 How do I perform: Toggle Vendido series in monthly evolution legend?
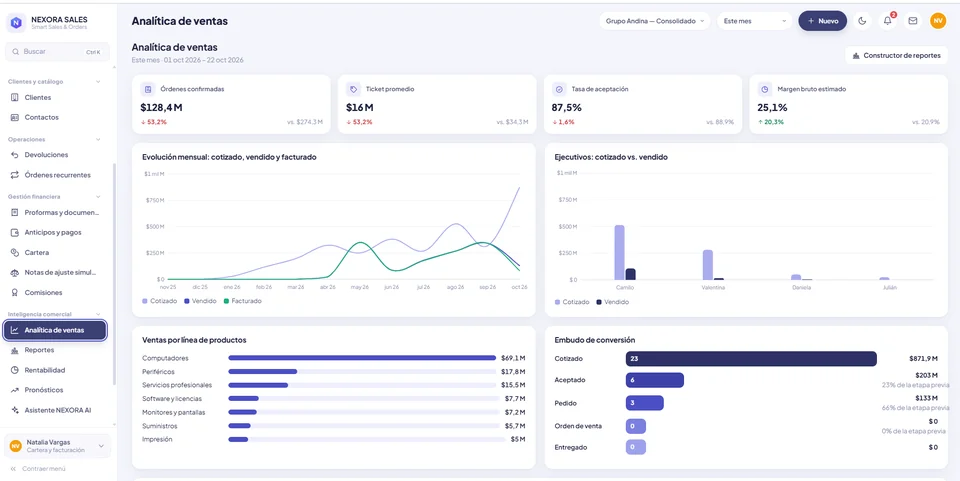pyautogui.click(x=200, y=301)
